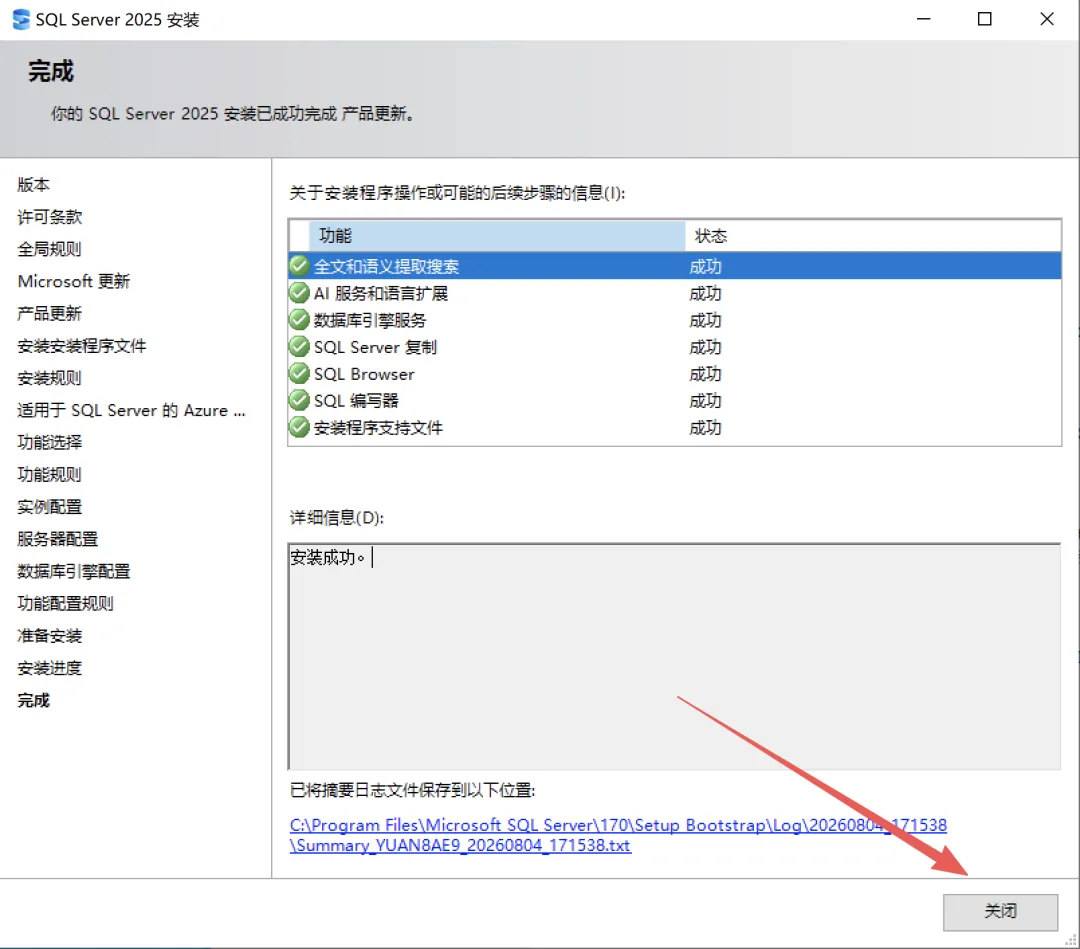The width and height of the screenshot is (1080, 949).
Task: Click the 数据库引擎配置 step in sidebar
Action: [x=74, y=572]
